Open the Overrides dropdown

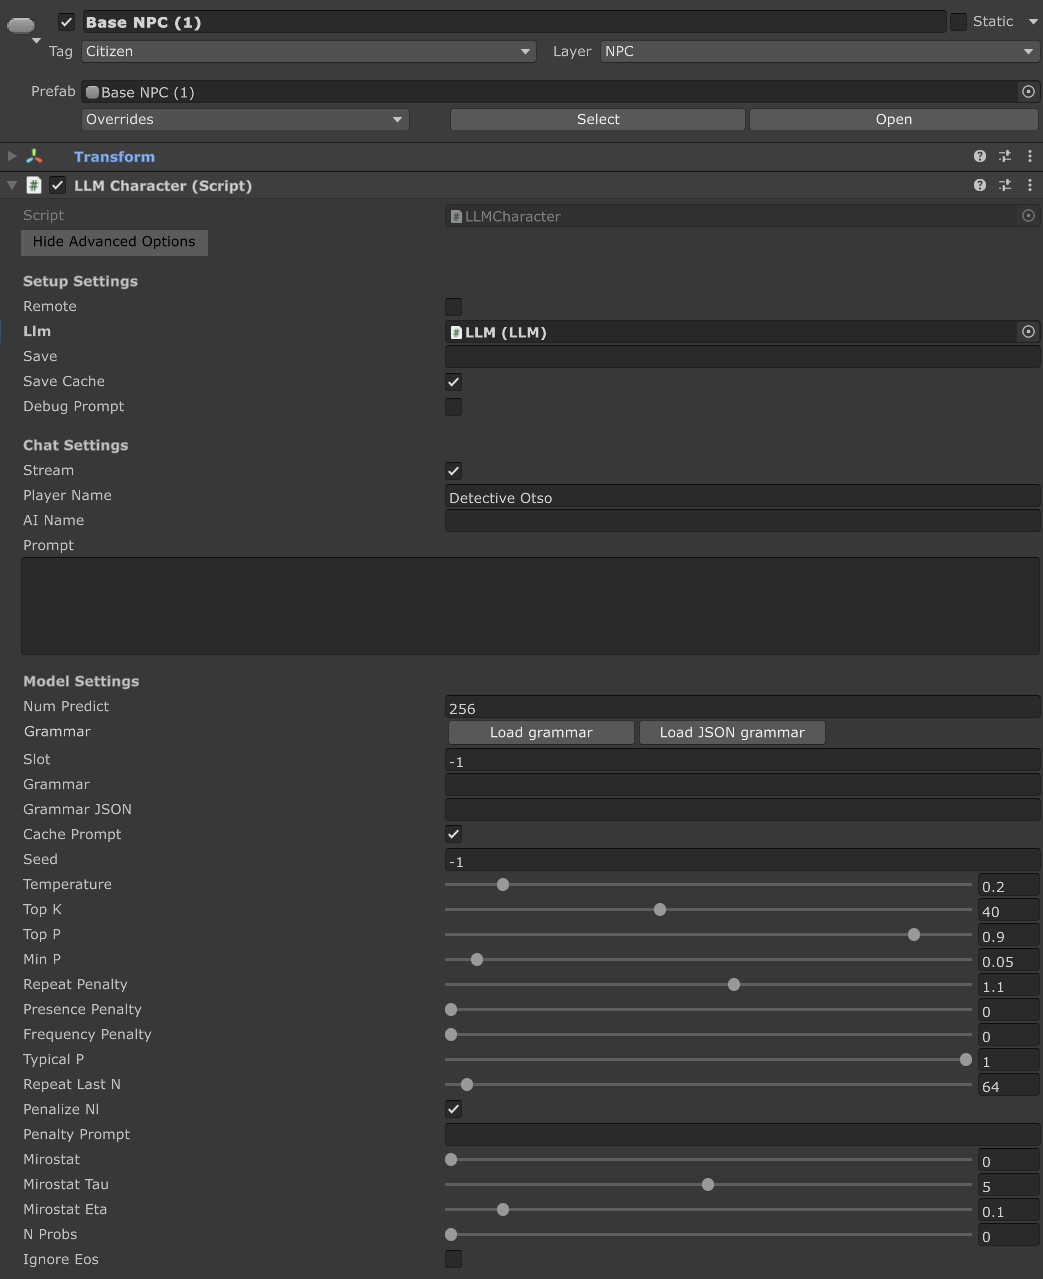pos(245,119)
